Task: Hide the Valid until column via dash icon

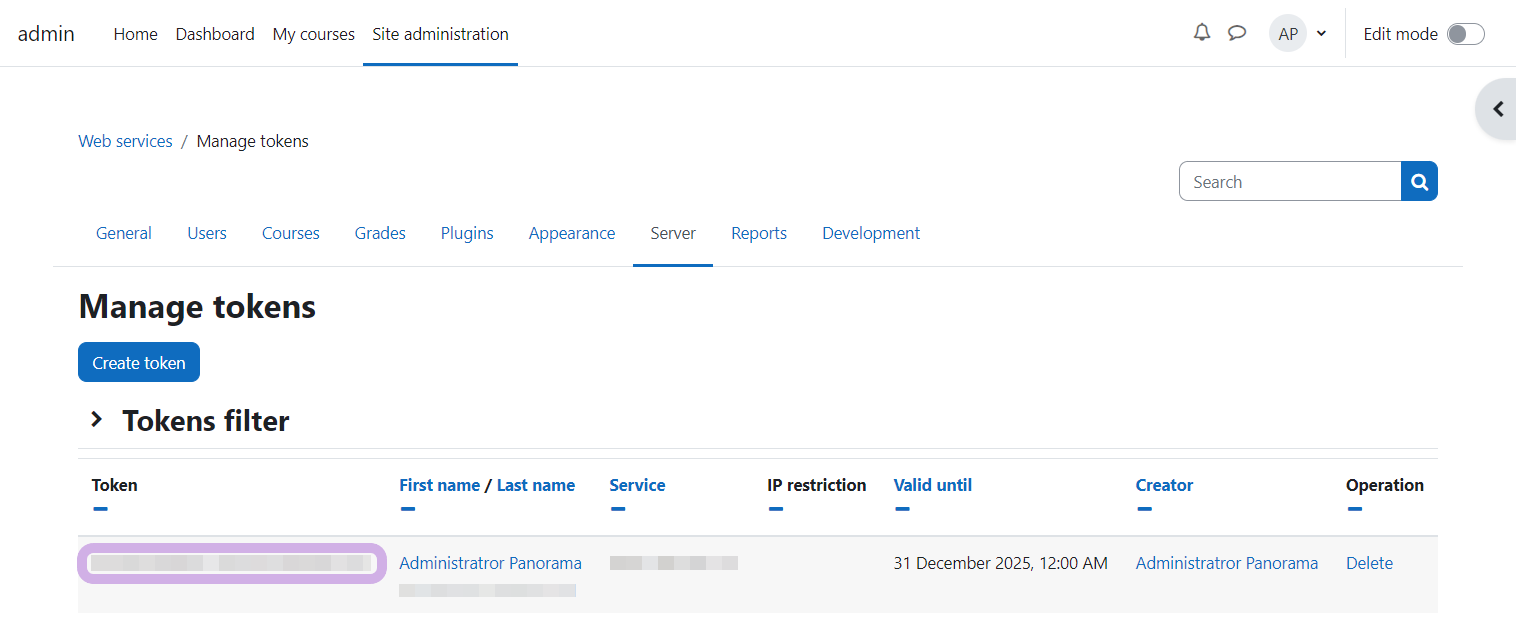Action: (902, 509)
